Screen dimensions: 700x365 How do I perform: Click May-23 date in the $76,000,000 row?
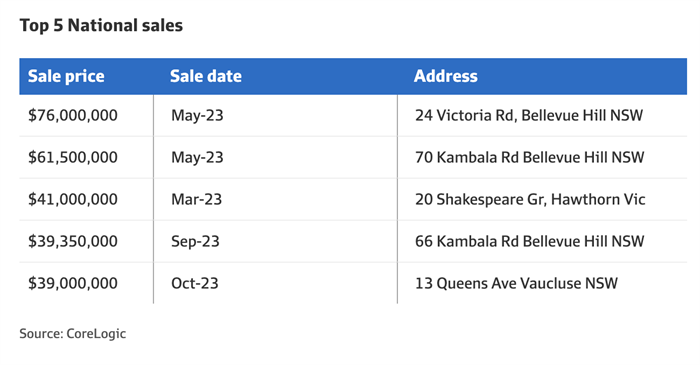(197, 116)
